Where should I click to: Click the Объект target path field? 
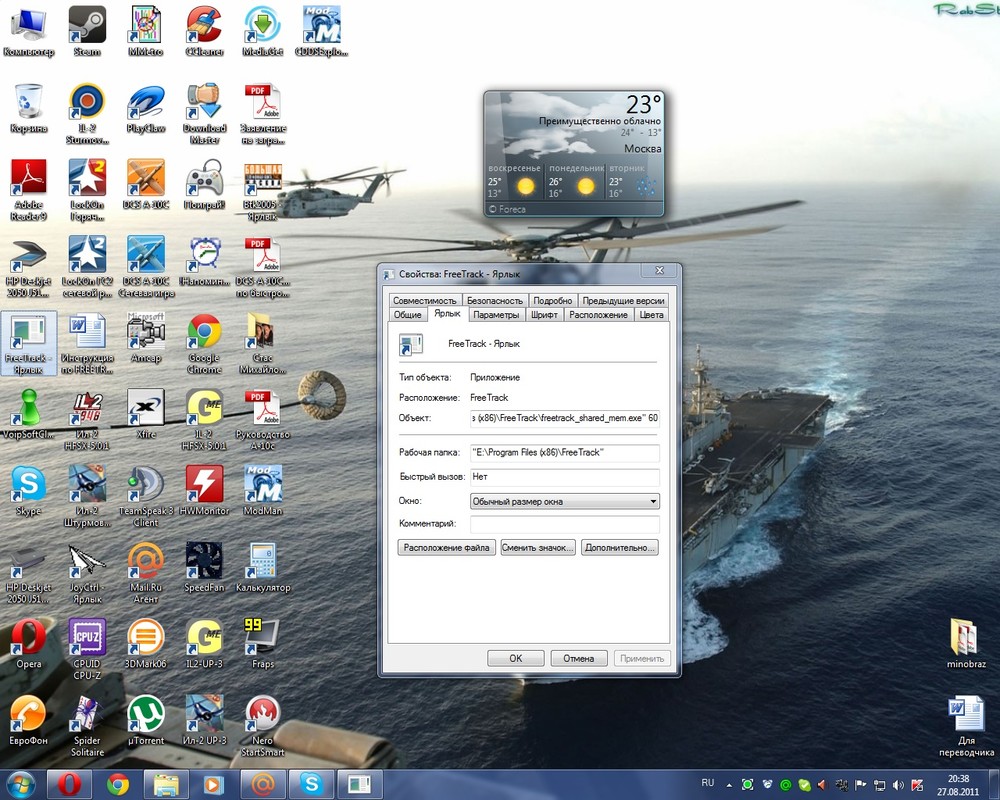[x=564, y=417]
